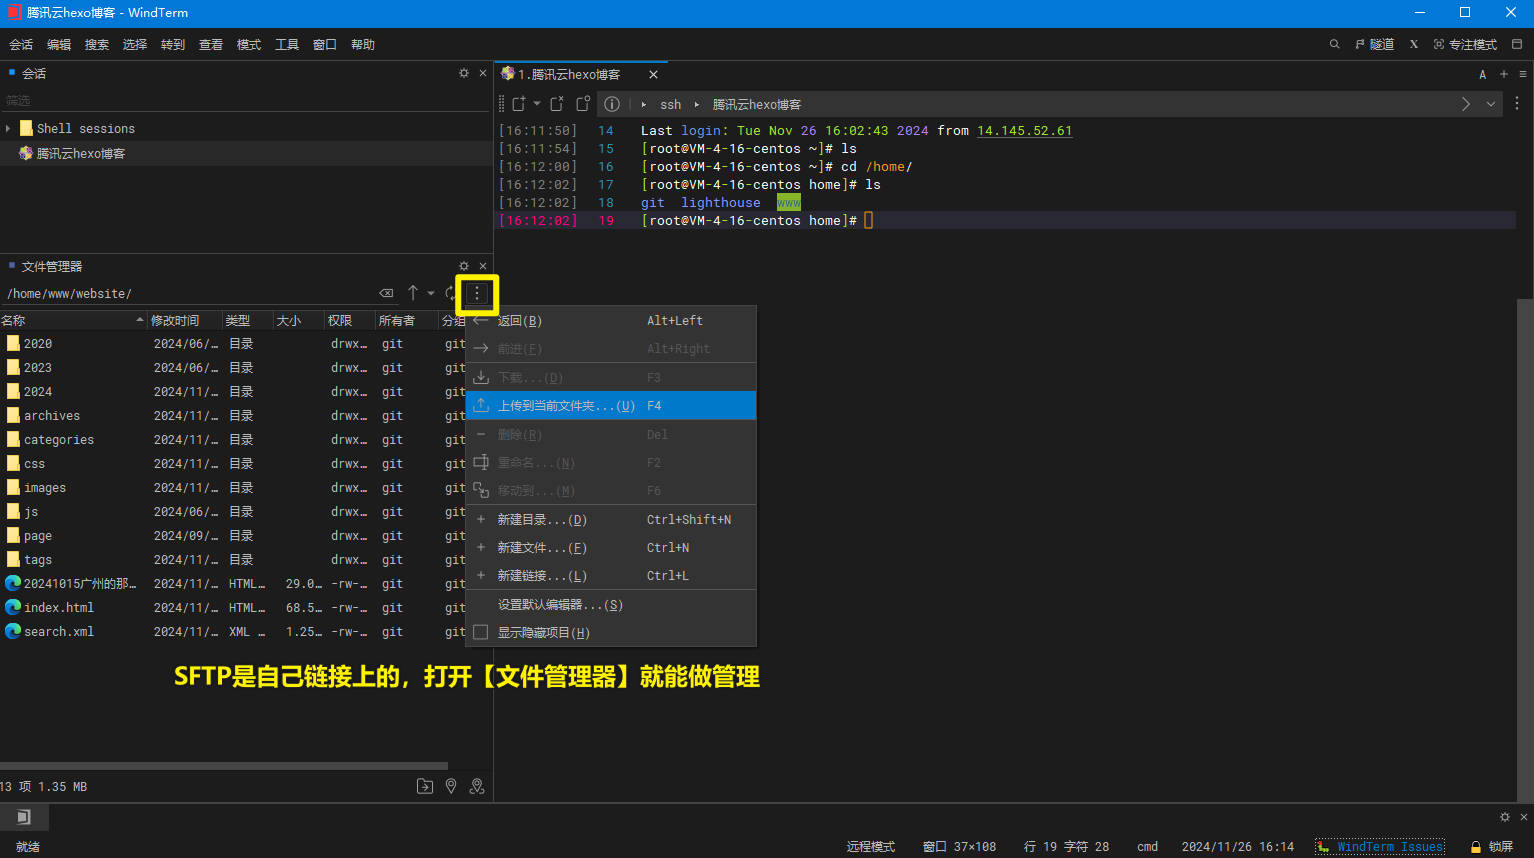Open the 工具 menu in the menu bar
The height and width of the screenshot is (858, 1534).
coord(287,44)
